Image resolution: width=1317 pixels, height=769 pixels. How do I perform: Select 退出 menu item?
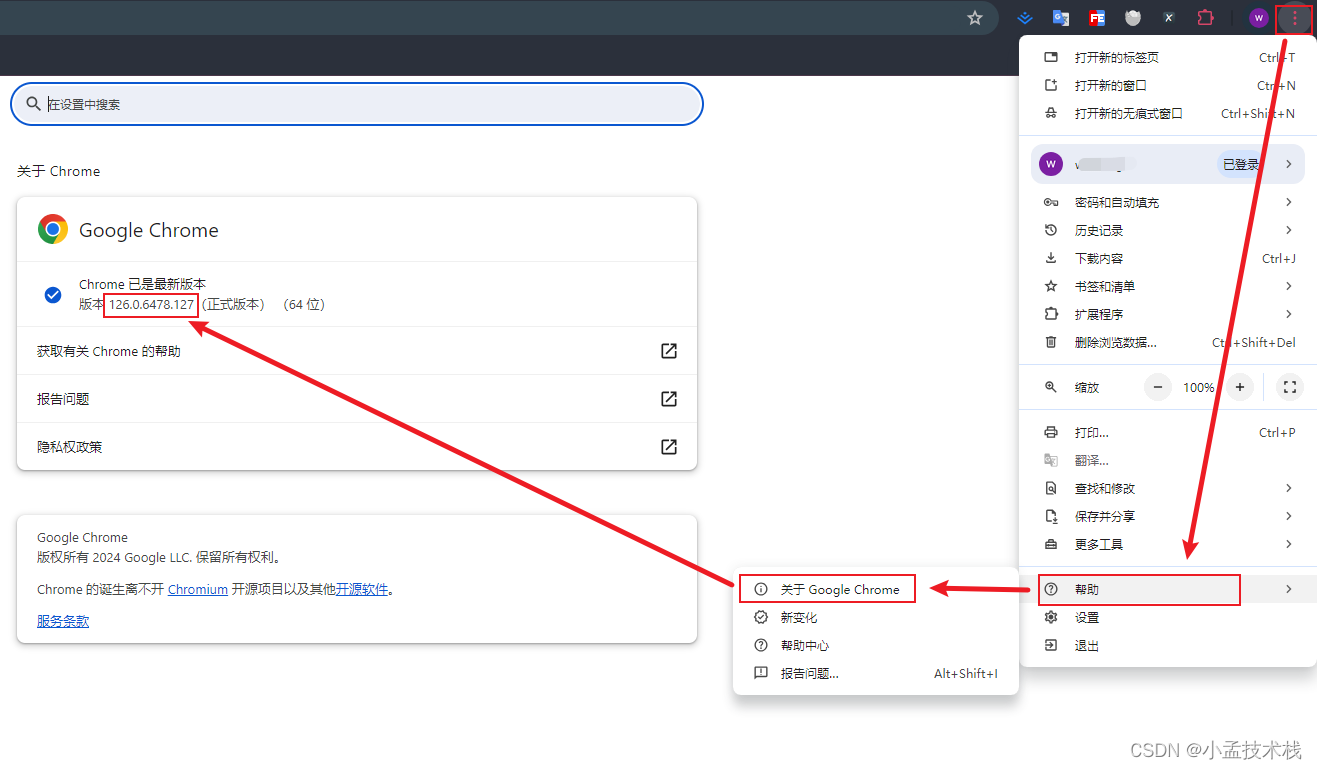coord(1168,645)
